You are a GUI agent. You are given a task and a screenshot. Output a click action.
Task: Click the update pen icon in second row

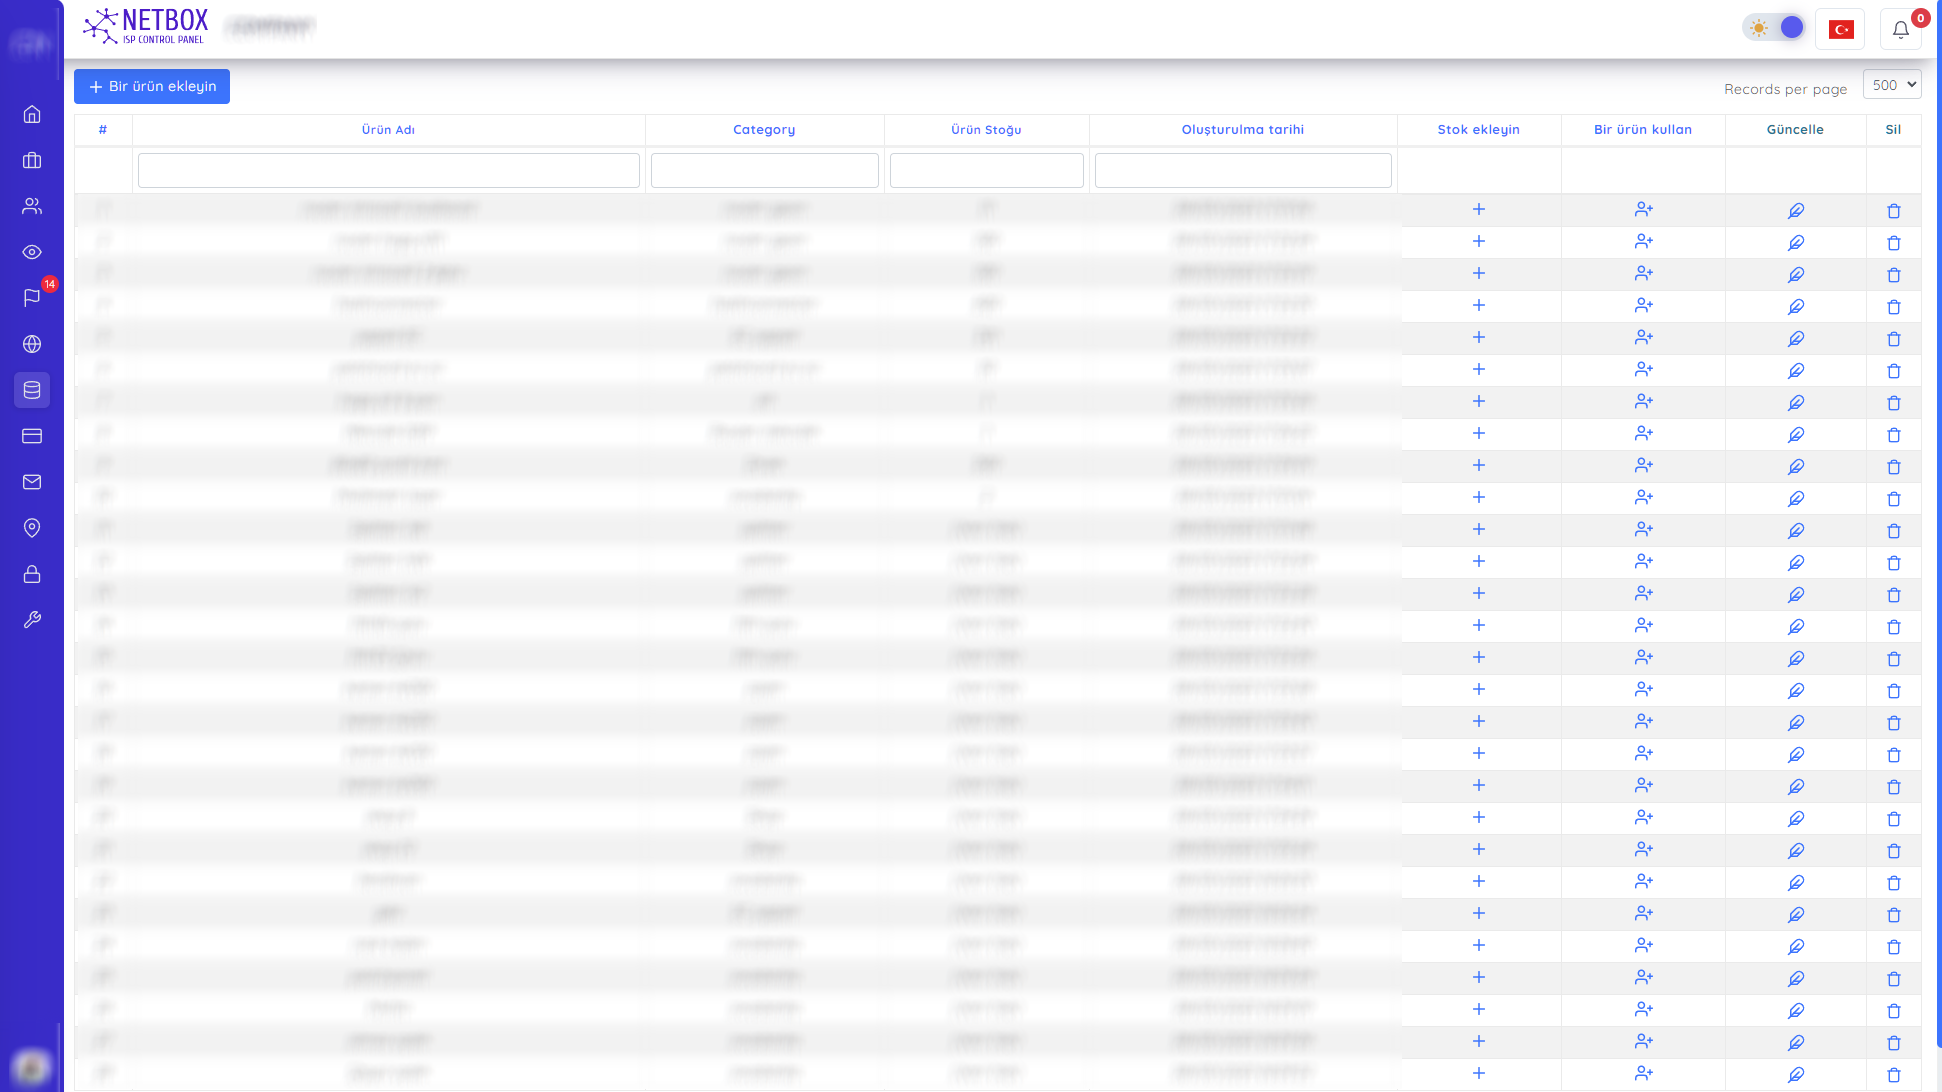pyautogui.click(x=1795, y=242)
